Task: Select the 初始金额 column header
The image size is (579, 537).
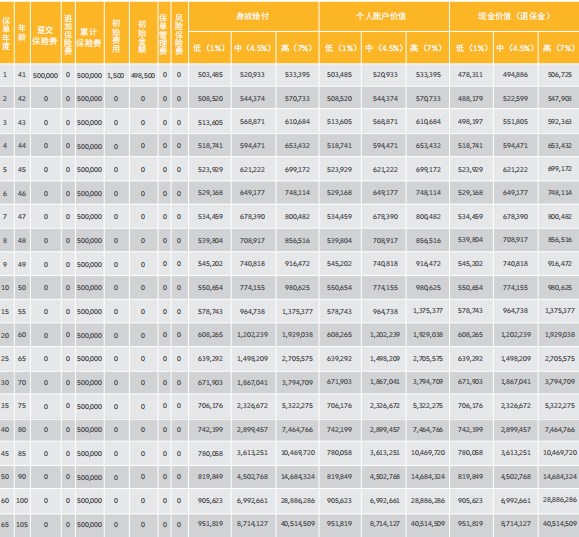Action: (143, 33)
